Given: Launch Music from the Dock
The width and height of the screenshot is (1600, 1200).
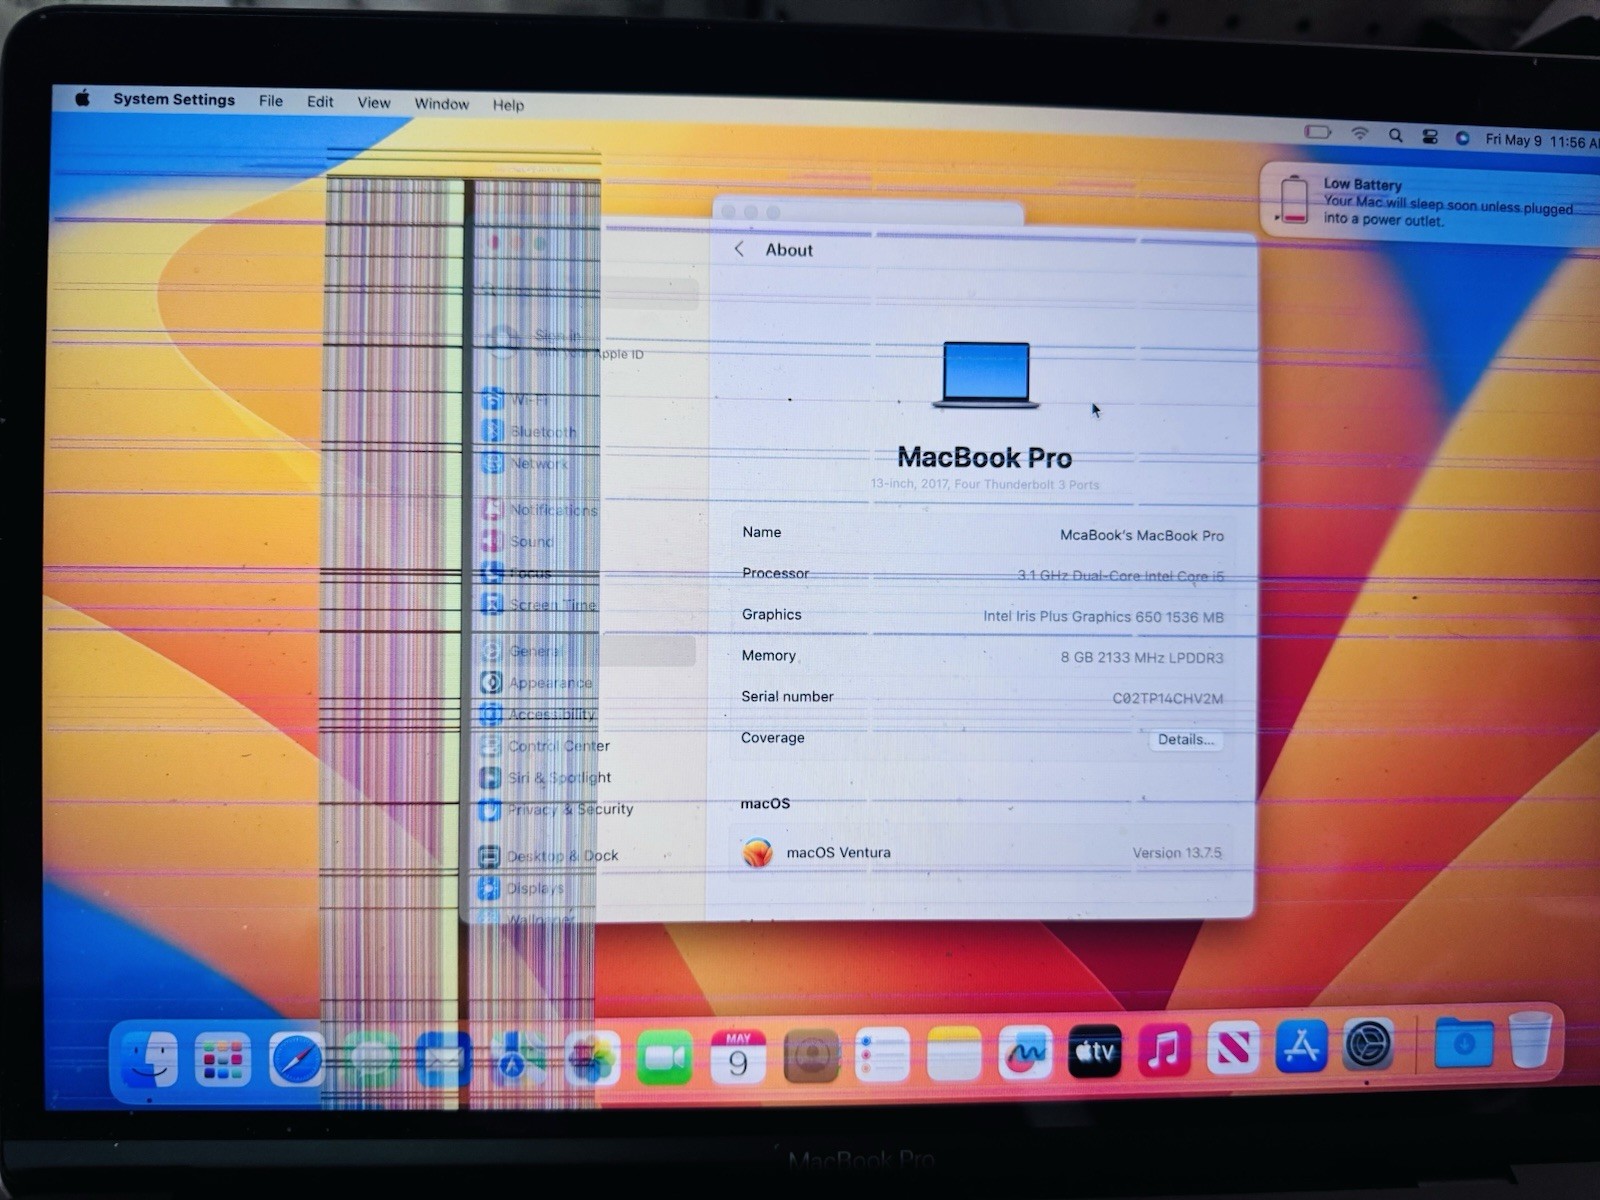Looking at the screenshot, I should [x=1164, y=1050].
